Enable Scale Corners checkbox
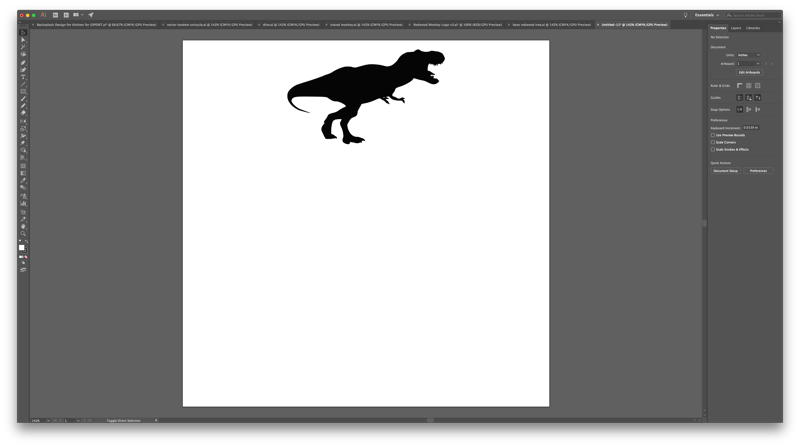800x447 pixels. click(x=713, y=142)
